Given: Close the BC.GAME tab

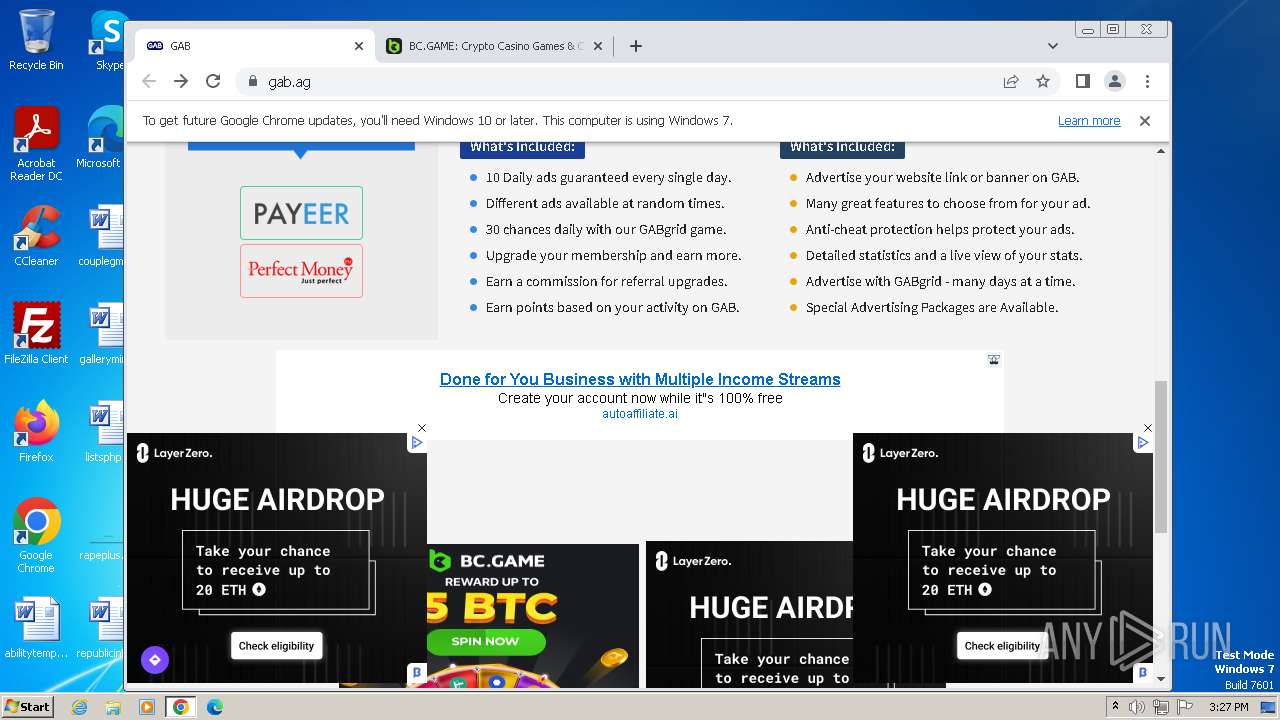Looking at the screenshot, I should 598,46.
